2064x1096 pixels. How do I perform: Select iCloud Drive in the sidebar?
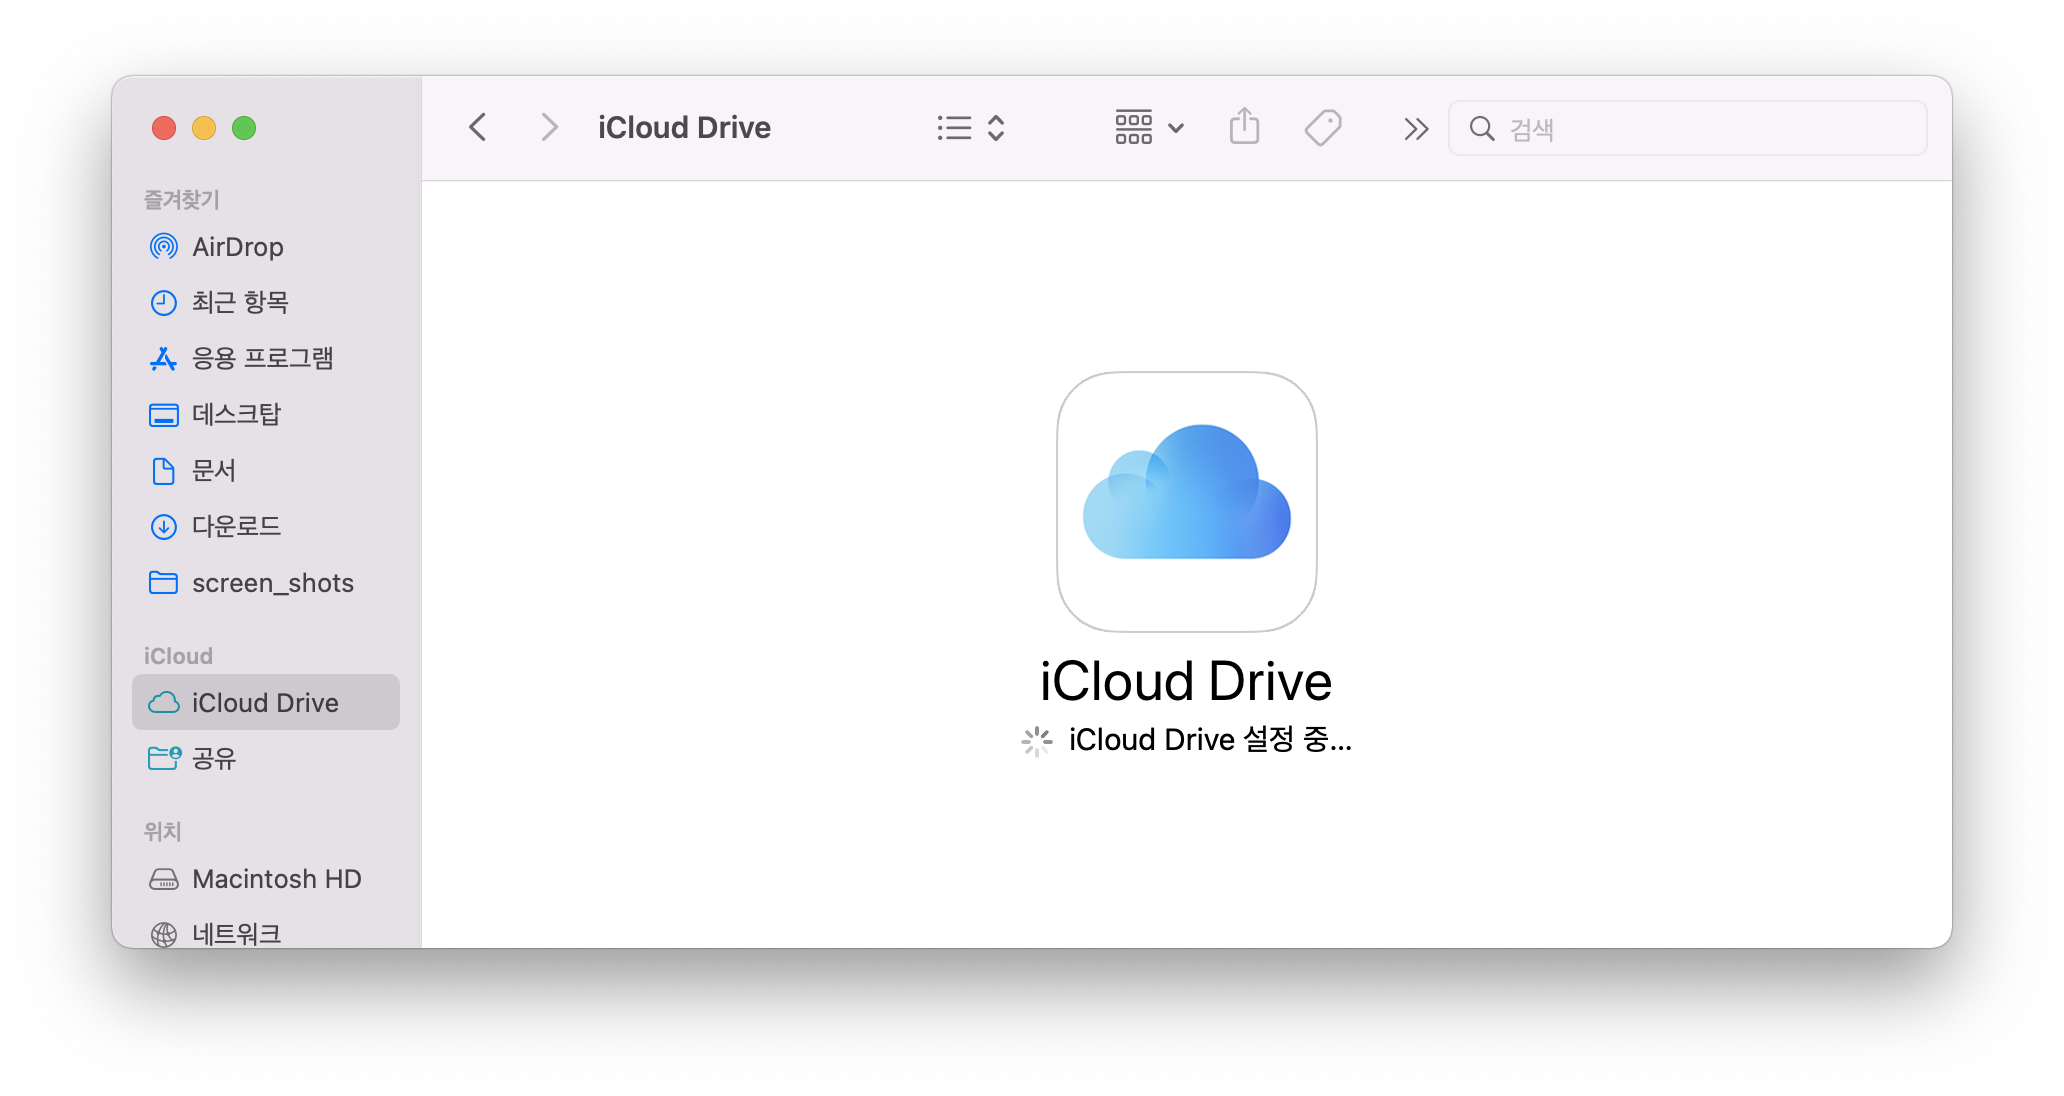coord(265,703)
